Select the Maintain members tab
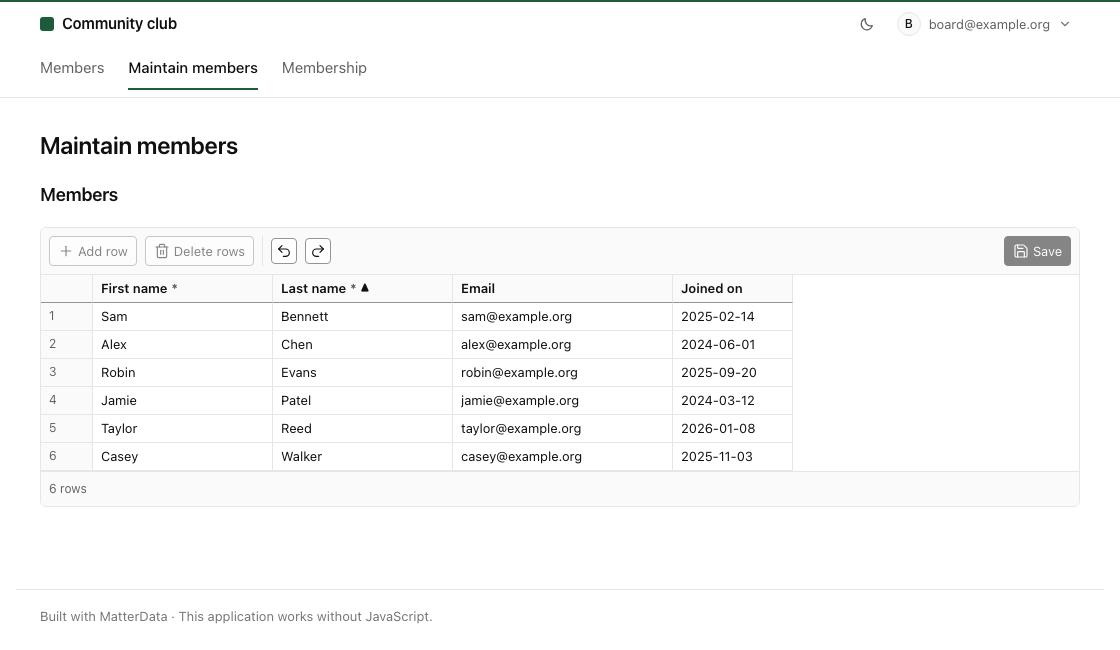Image resolution: width=1120 pixels, height=650 pixels. pos(193,68)
